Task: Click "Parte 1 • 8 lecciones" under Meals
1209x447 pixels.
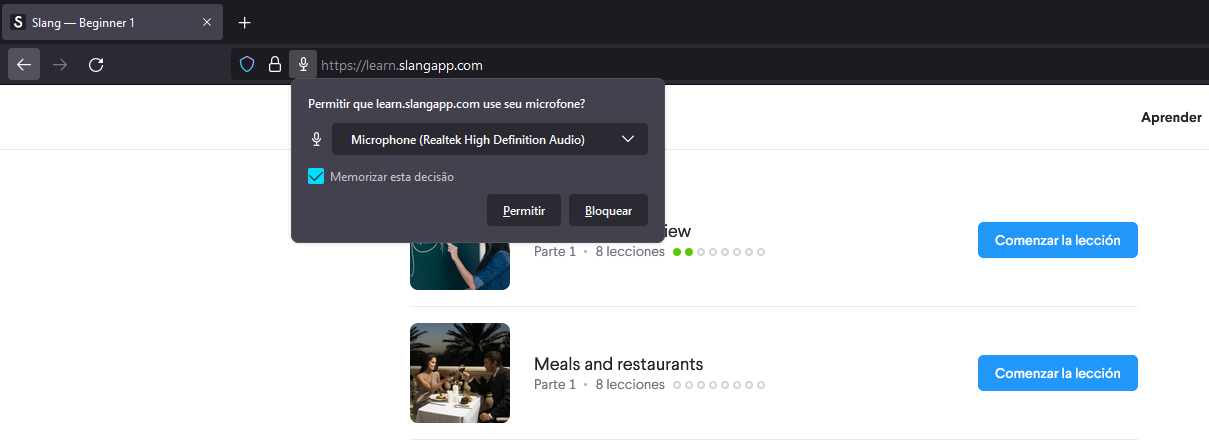Action: (599, 385)
